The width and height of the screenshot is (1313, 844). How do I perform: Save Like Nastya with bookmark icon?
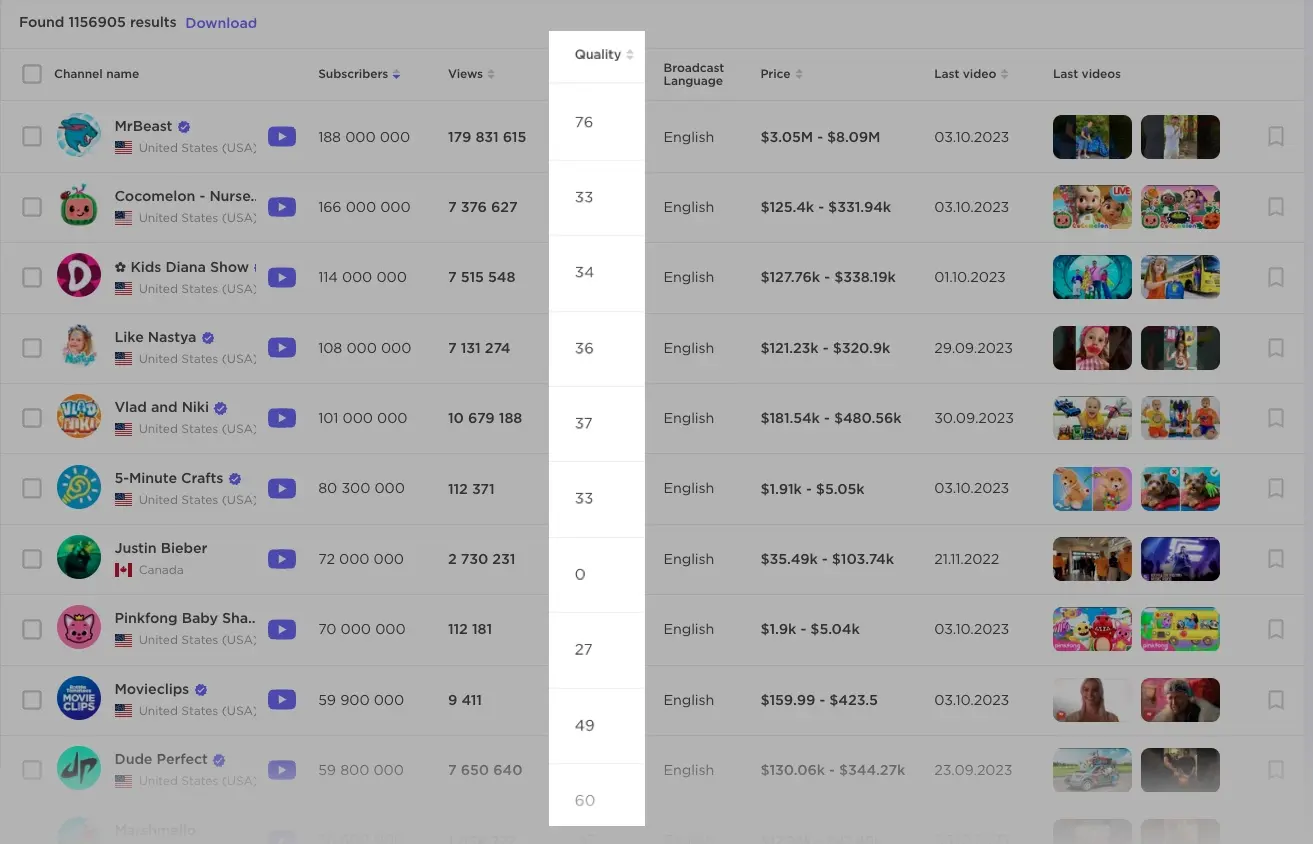(x=1275, y=348)
